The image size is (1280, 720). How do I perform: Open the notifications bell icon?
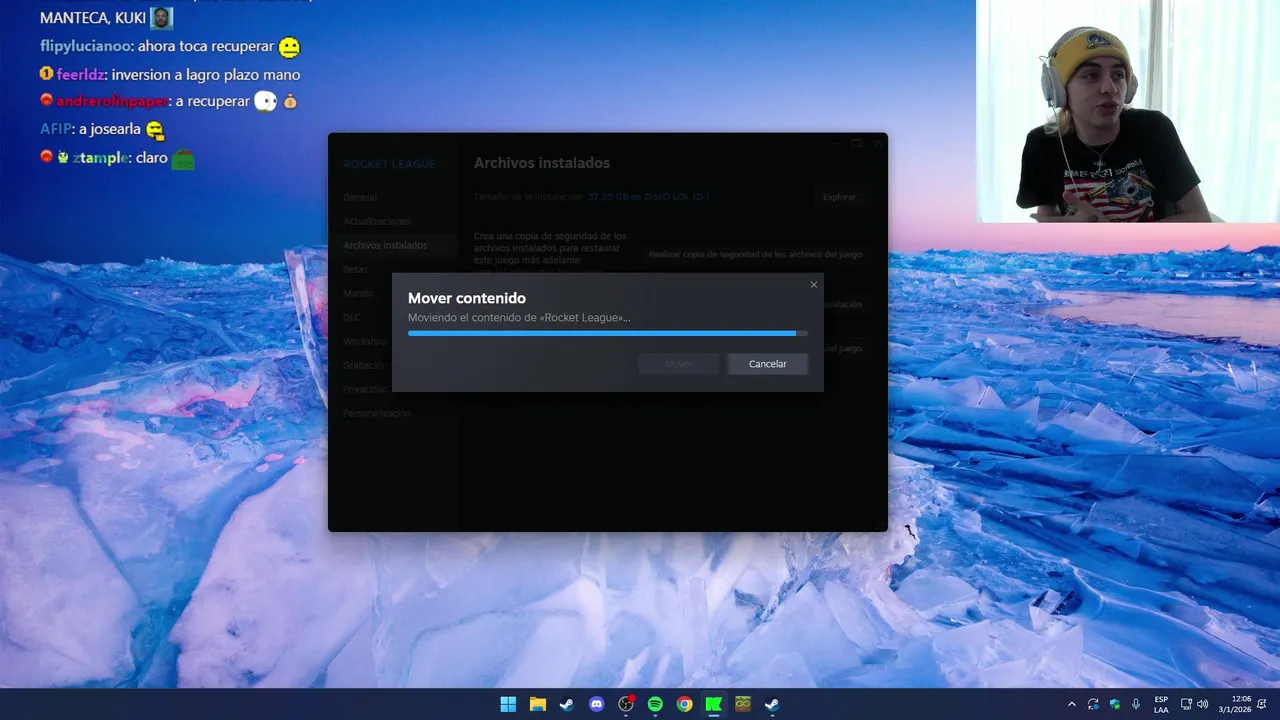point(1262,704)
